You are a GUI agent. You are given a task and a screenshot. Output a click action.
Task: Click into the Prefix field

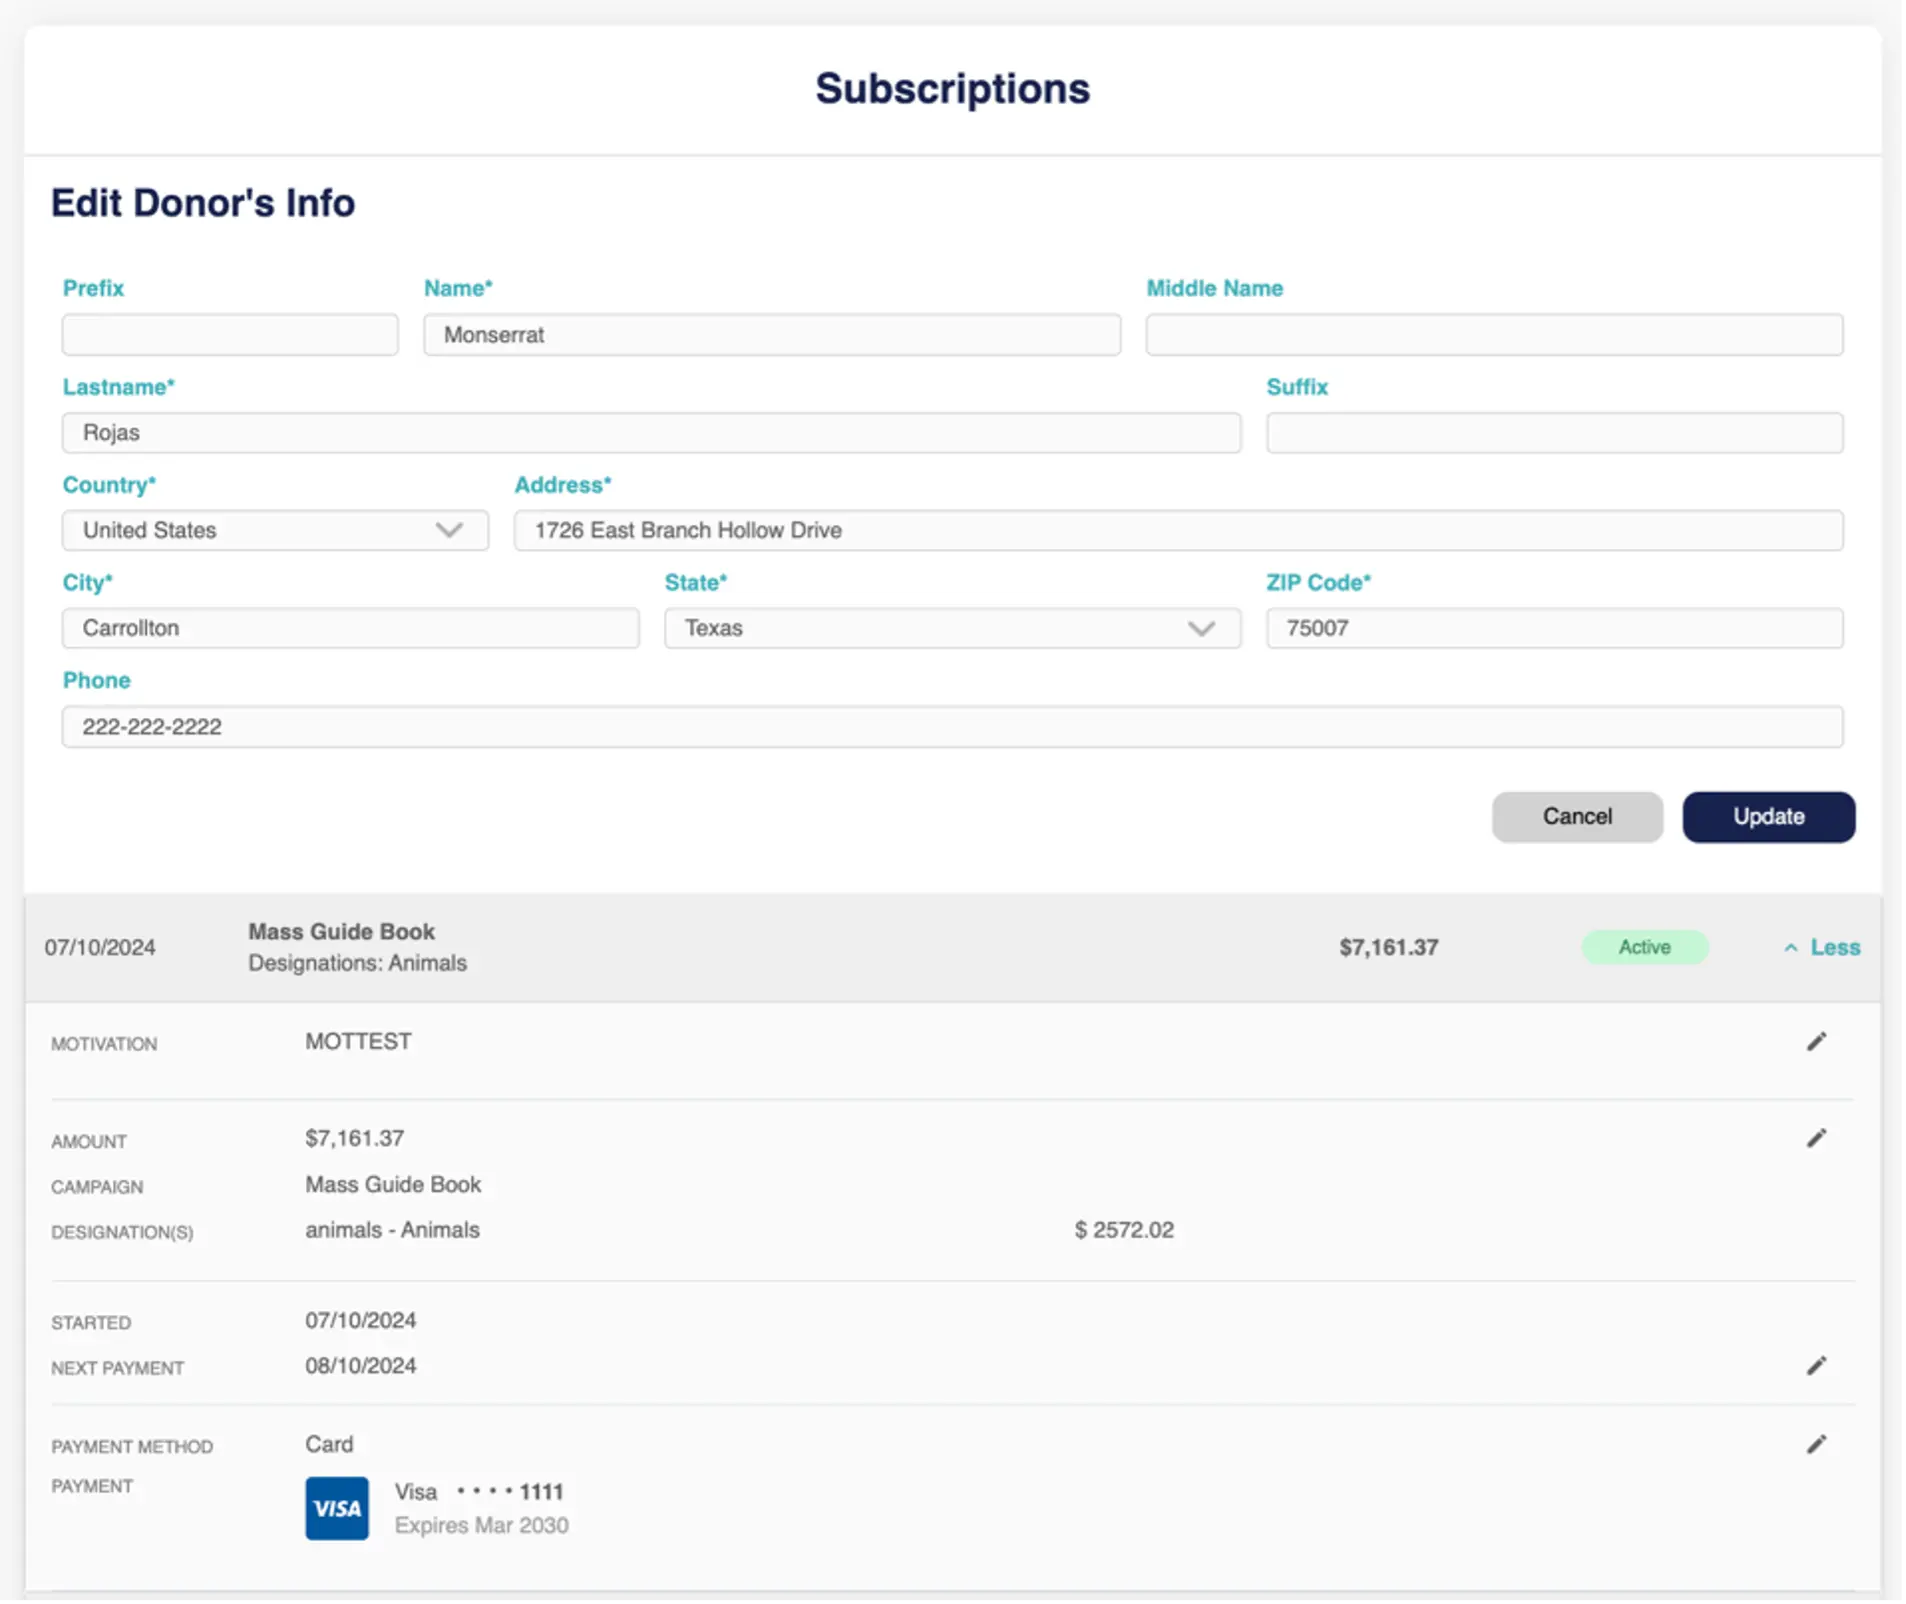point(230,335)
